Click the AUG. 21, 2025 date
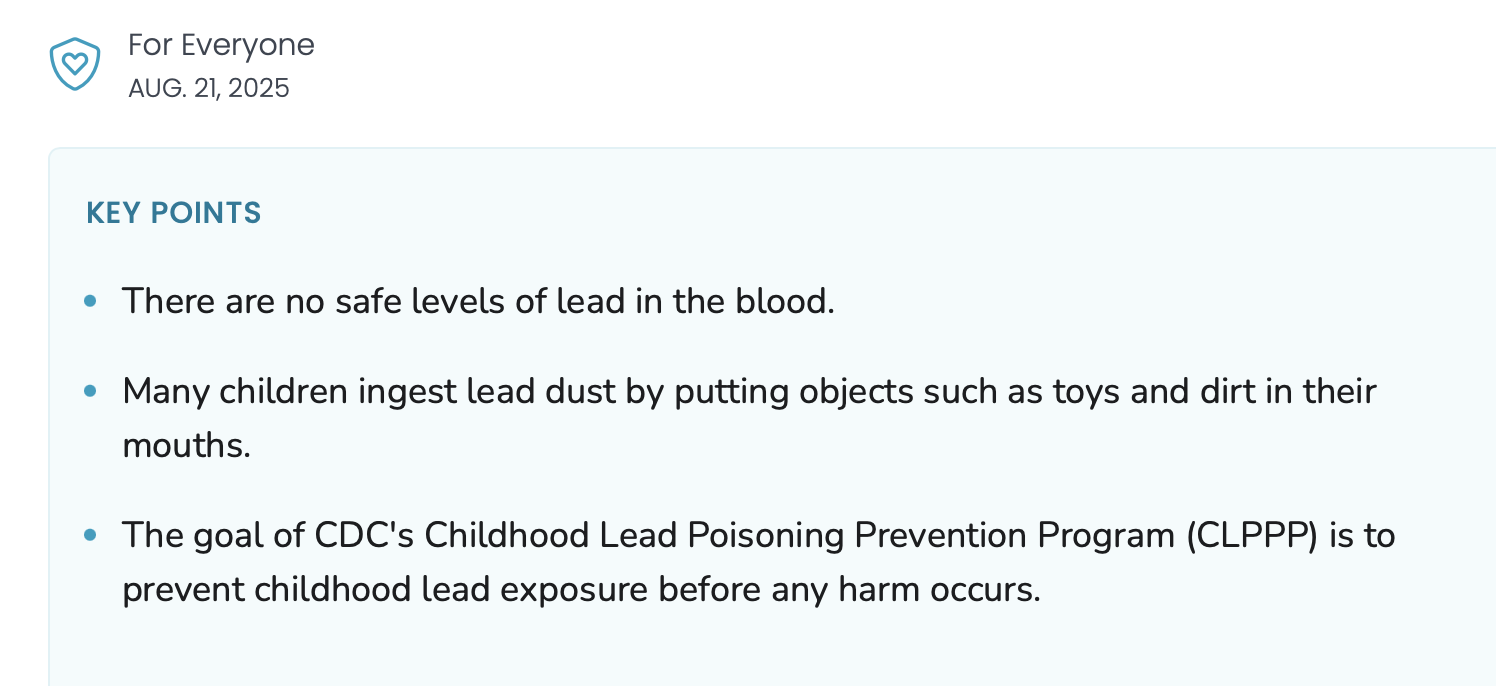 pos(208,89)
